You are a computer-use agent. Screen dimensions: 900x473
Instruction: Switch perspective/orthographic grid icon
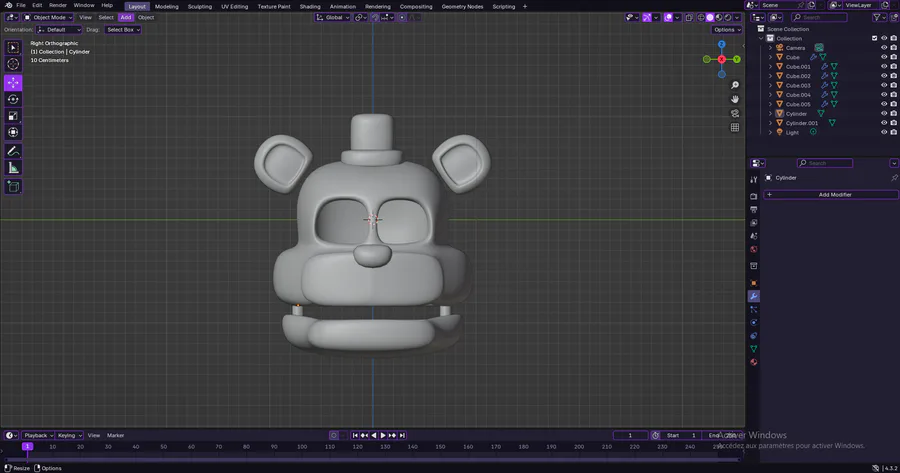(x=735, y=127)
